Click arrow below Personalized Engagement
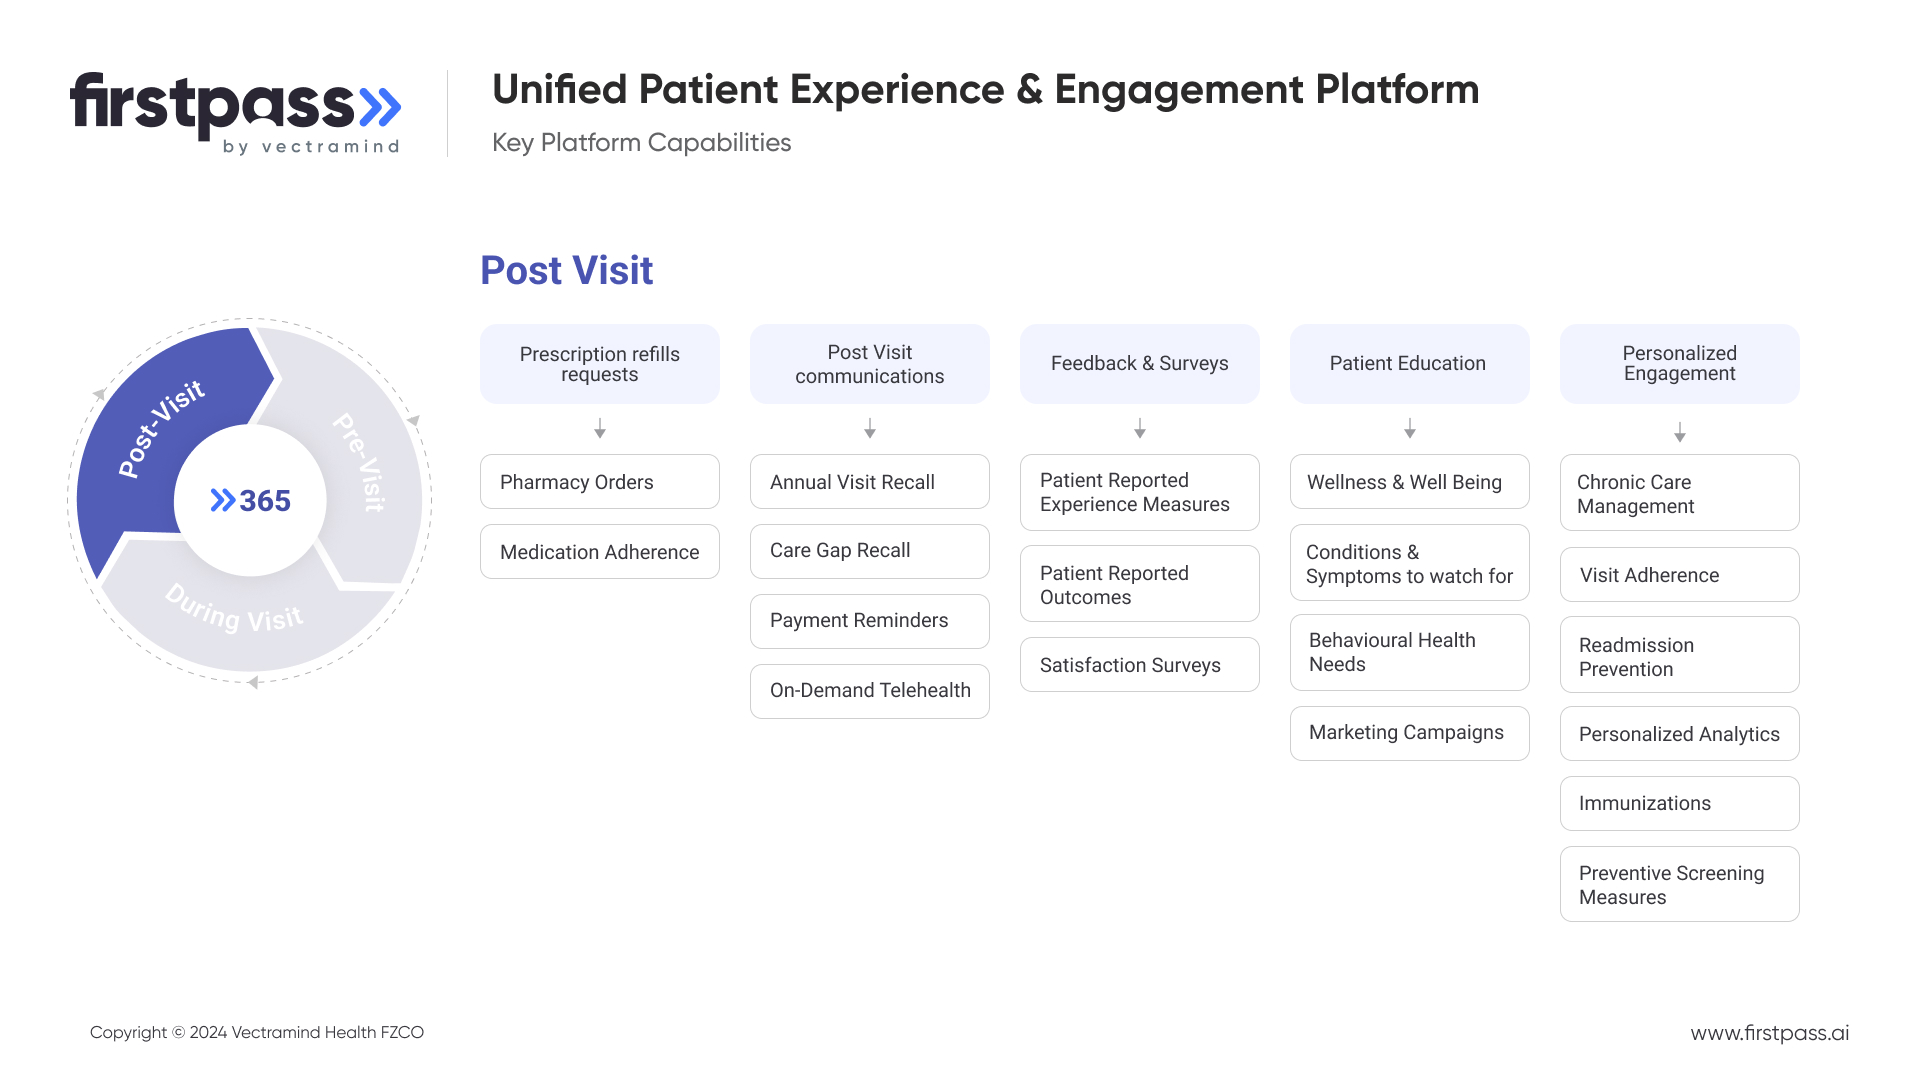 coord(1680,432)
